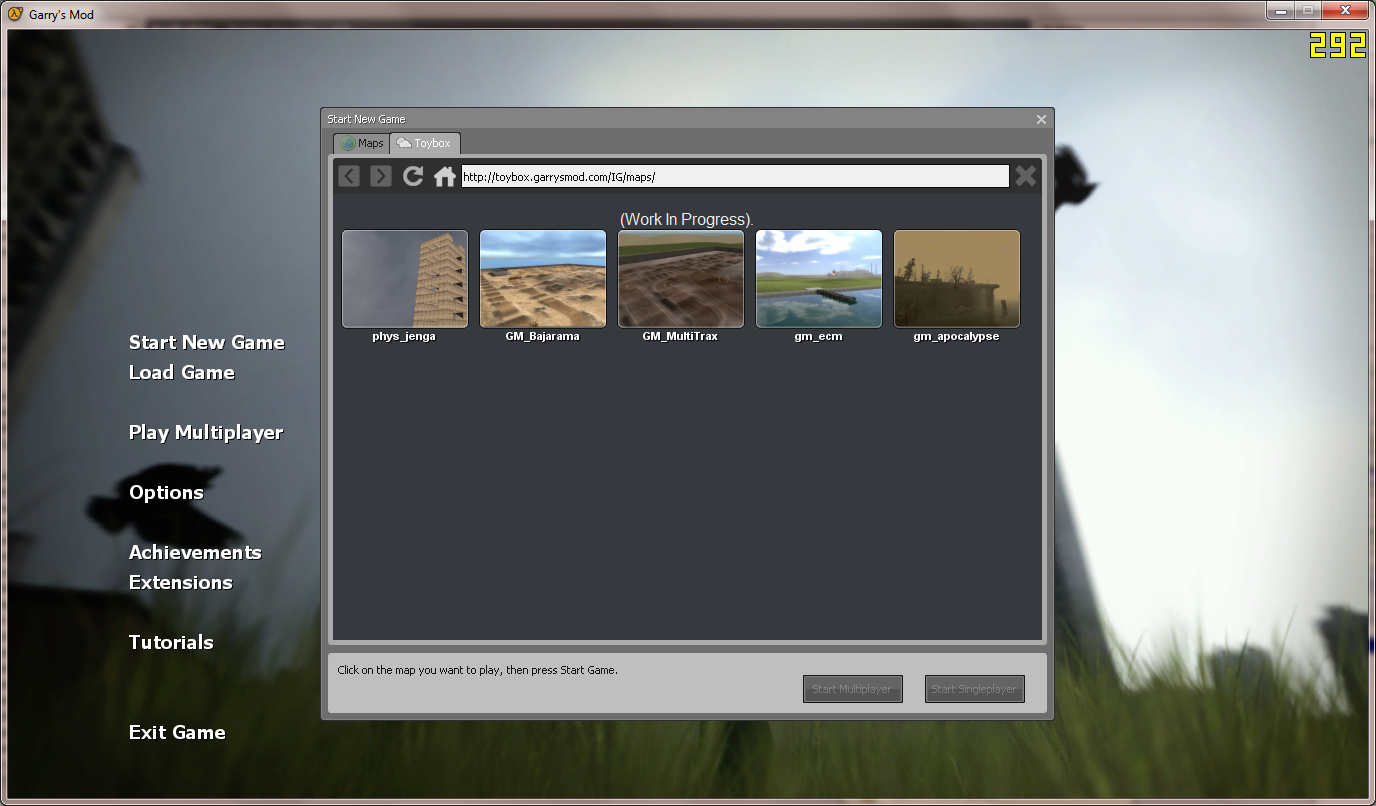The height and width of the screenshot is (806, 1376).
Task: Click the browser forward arrow icon
Action: (380, 176)
